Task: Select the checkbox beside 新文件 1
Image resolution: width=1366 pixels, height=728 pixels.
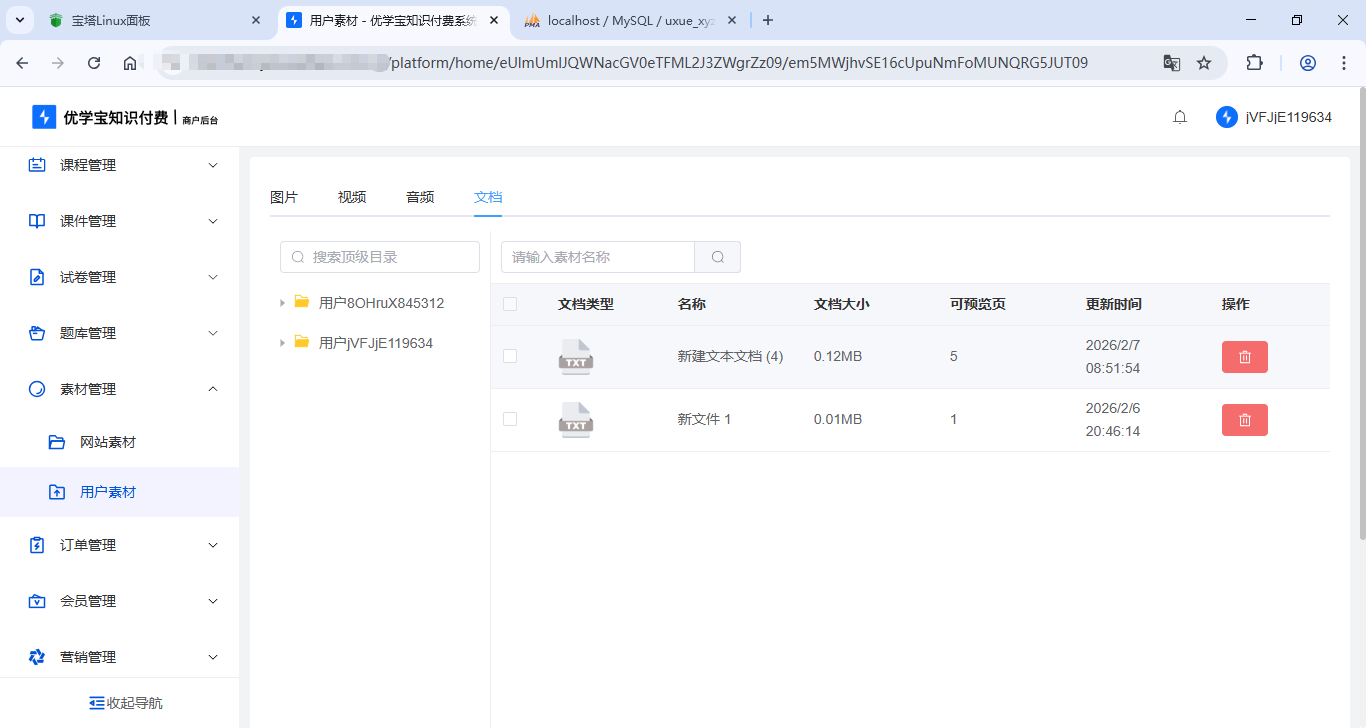Action: [x=510, y=419]
